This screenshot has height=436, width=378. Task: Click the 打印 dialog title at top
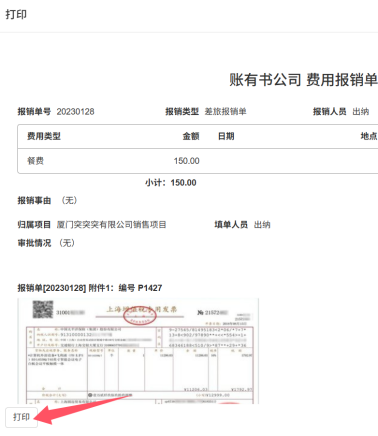16,14
